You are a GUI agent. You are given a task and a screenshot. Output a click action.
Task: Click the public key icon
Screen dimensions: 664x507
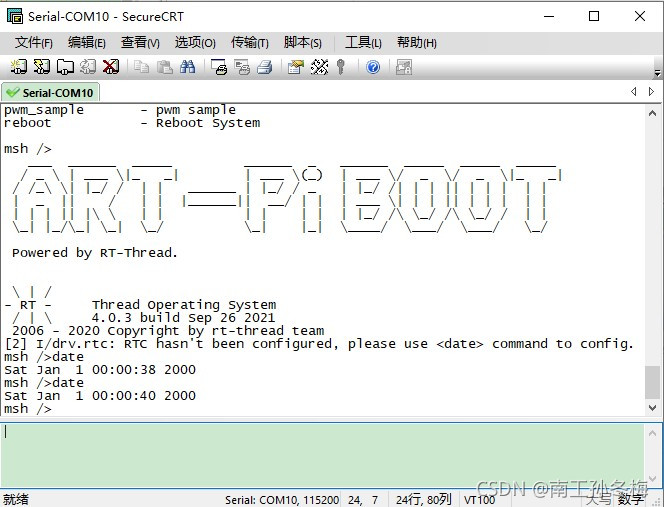tap(341, 67)
